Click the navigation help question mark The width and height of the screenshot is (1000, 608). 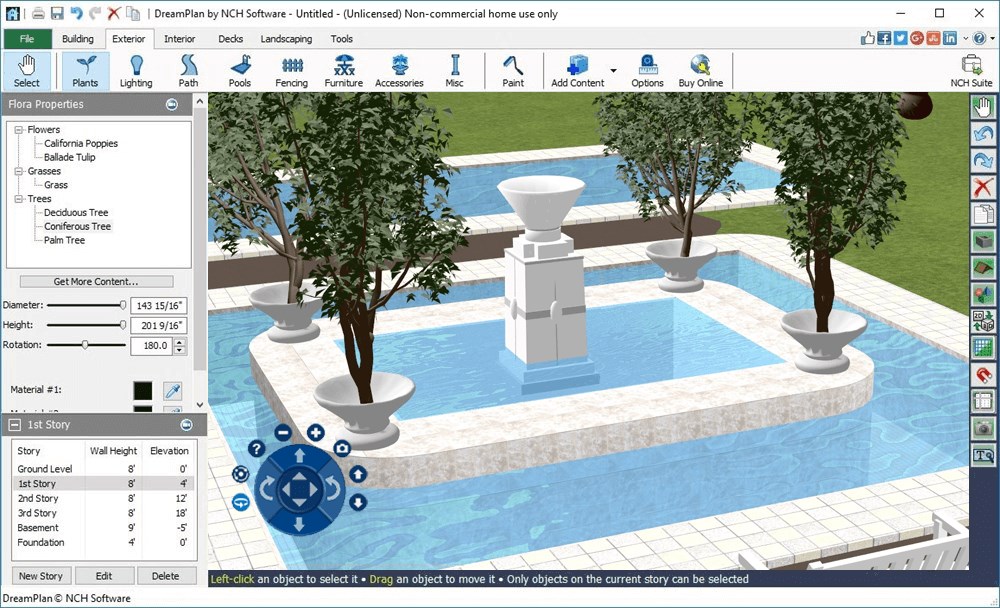tap(256, 449)
